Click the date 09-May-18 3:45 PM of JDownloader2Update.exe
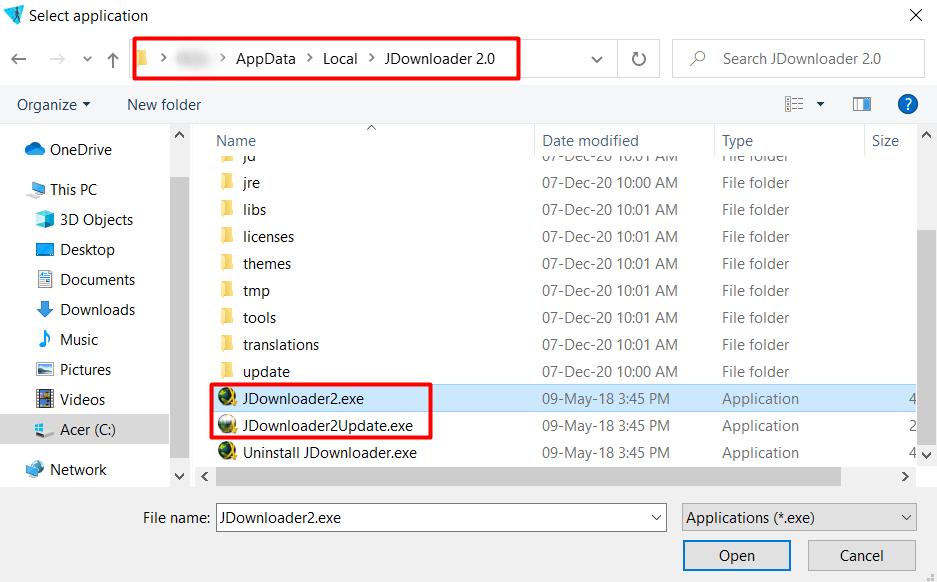 coord(605,425)
